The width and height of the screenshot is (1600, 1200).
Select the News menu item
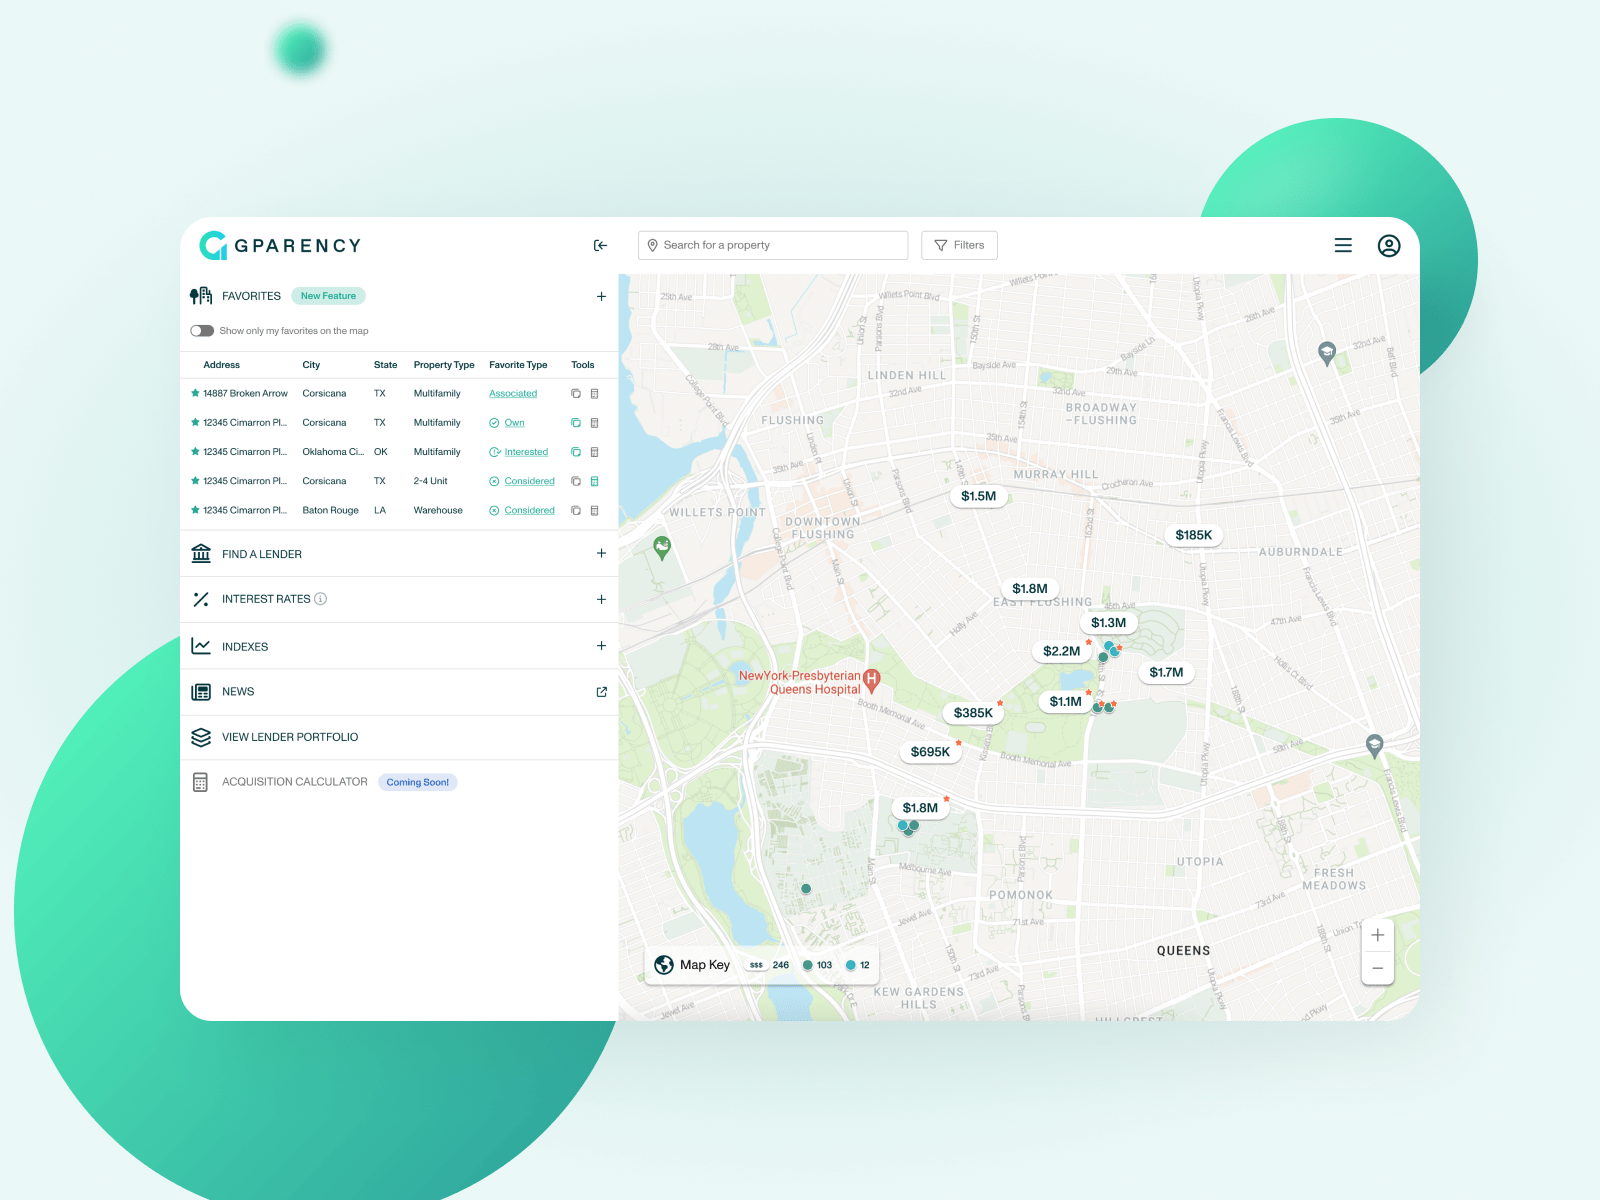point(238,692)
